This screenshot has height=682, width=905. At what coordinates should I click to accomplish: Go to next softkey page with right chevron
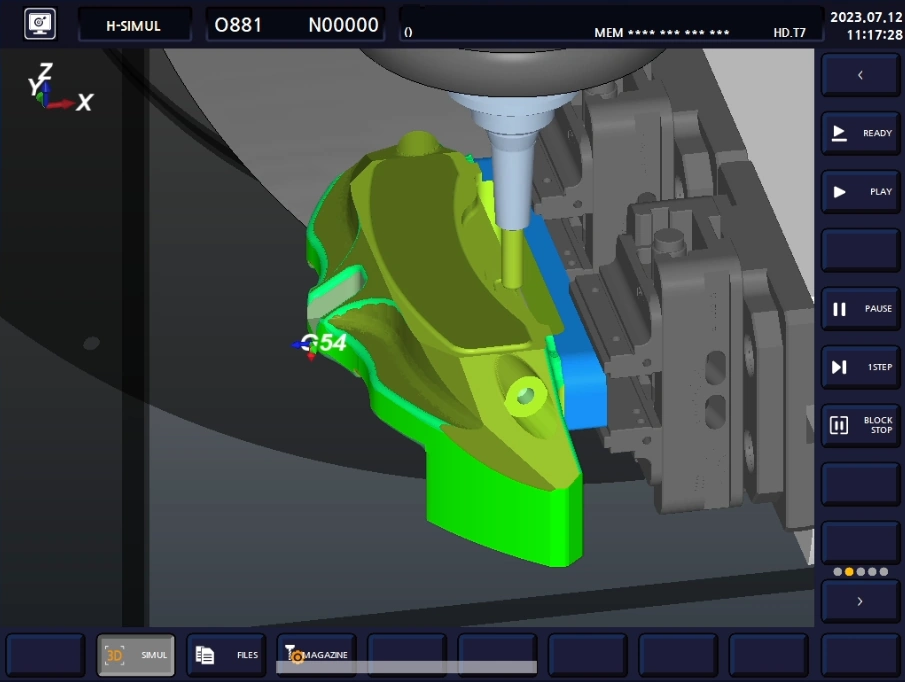point(860,601)
